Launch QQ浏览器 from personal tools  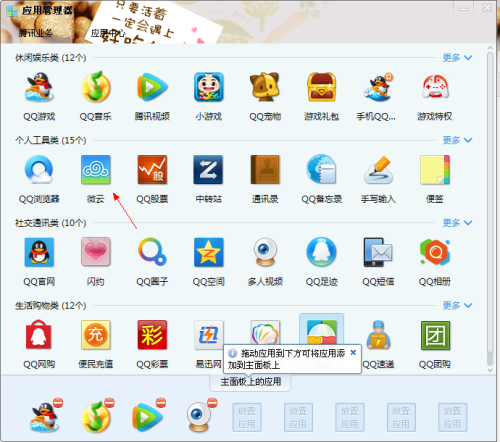39,170
